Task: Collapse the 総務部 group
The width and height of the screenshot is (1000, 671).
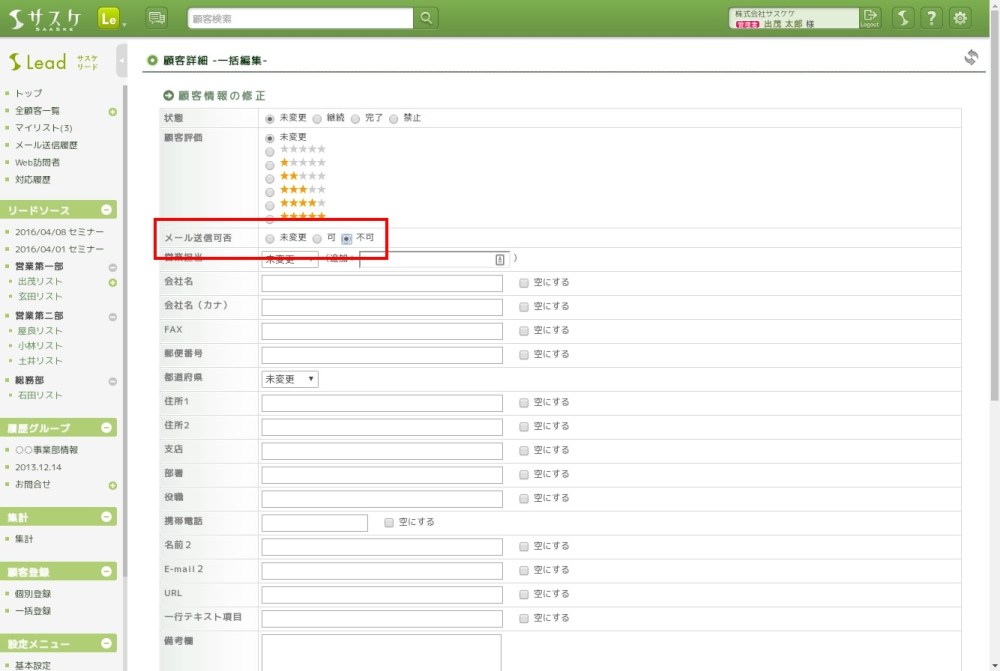Action: tap(113, 381)
